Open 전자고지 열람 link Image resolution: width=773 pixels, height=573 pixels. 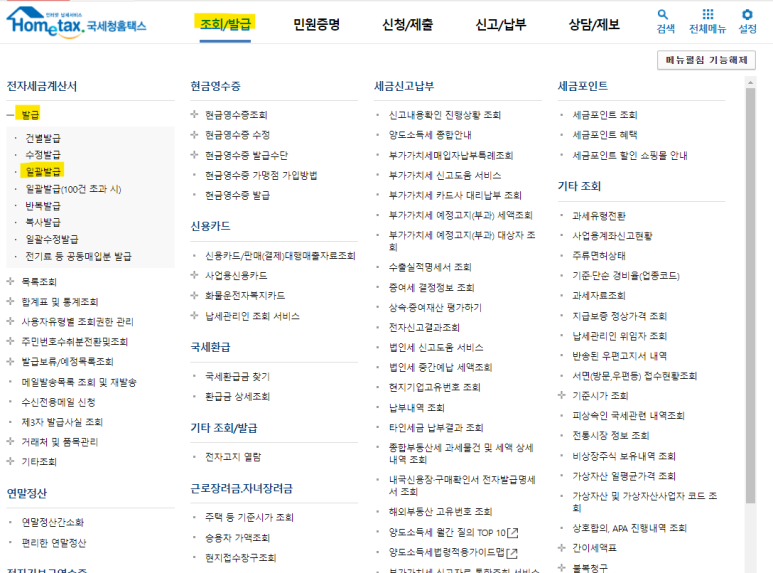click(x=233, y=457)
